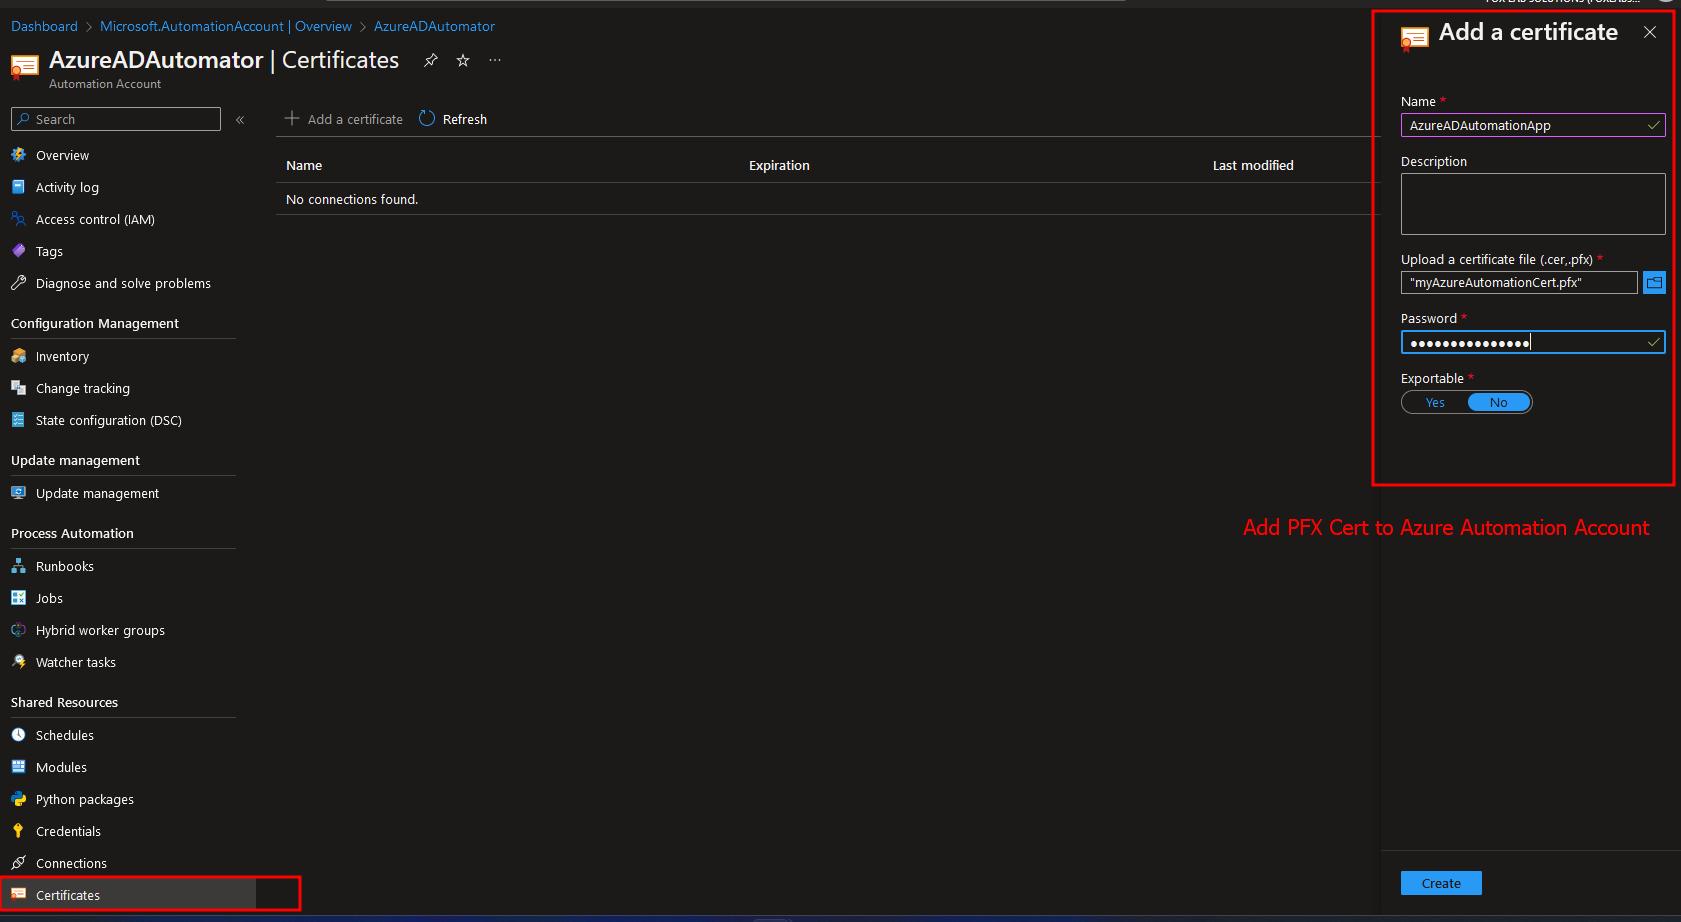This screenshot has height=922, width=1681.
Task: Click the Refresh icon in toolbar
Action: (427, 119)
